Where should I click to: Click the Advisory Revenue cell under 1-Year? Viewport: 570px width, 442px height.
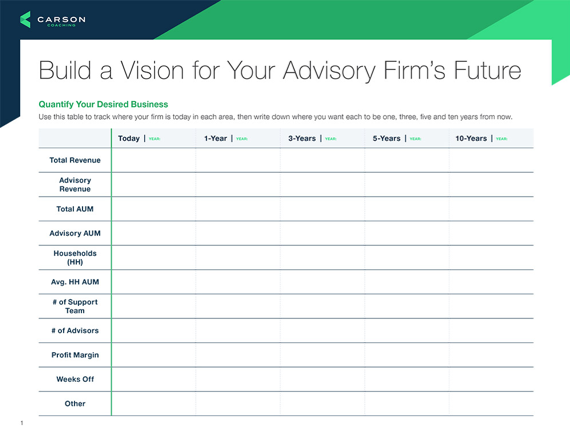(x=238, y=185)
